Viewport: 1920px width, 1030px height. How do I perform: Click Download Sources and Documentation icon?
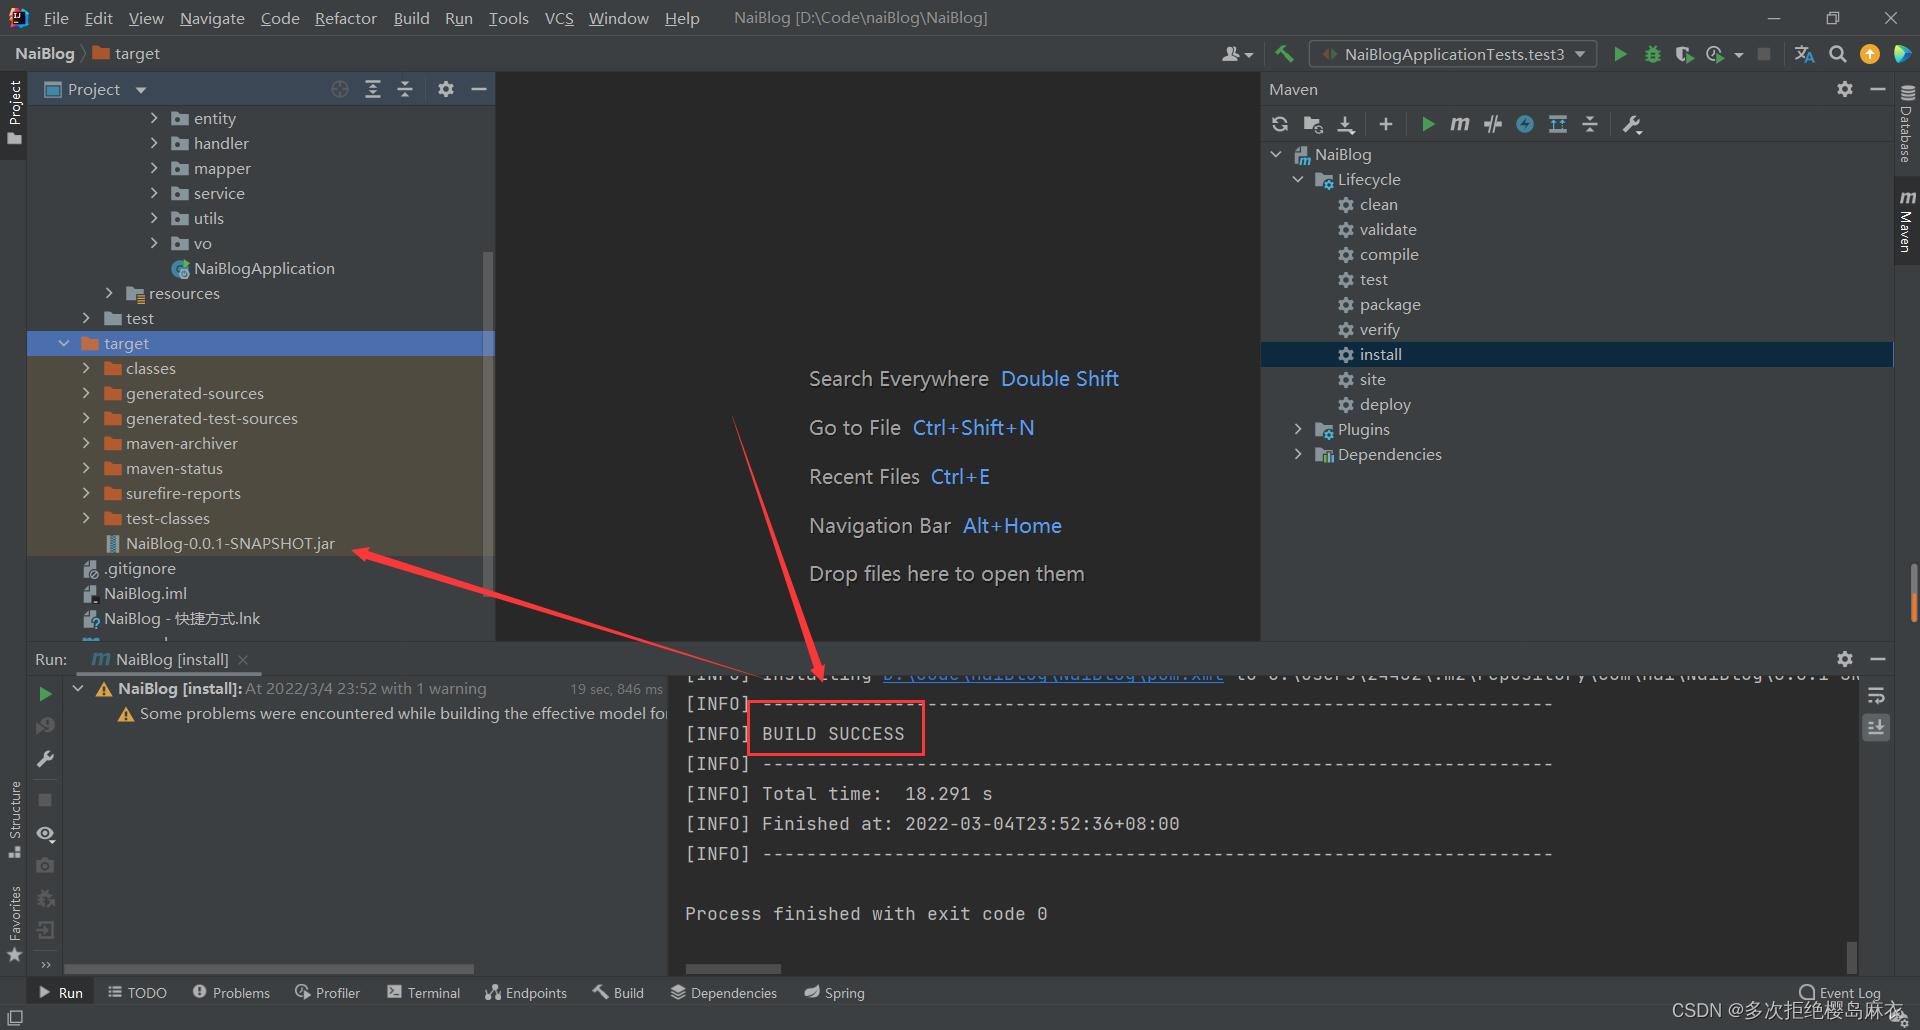coord(1346,124)
